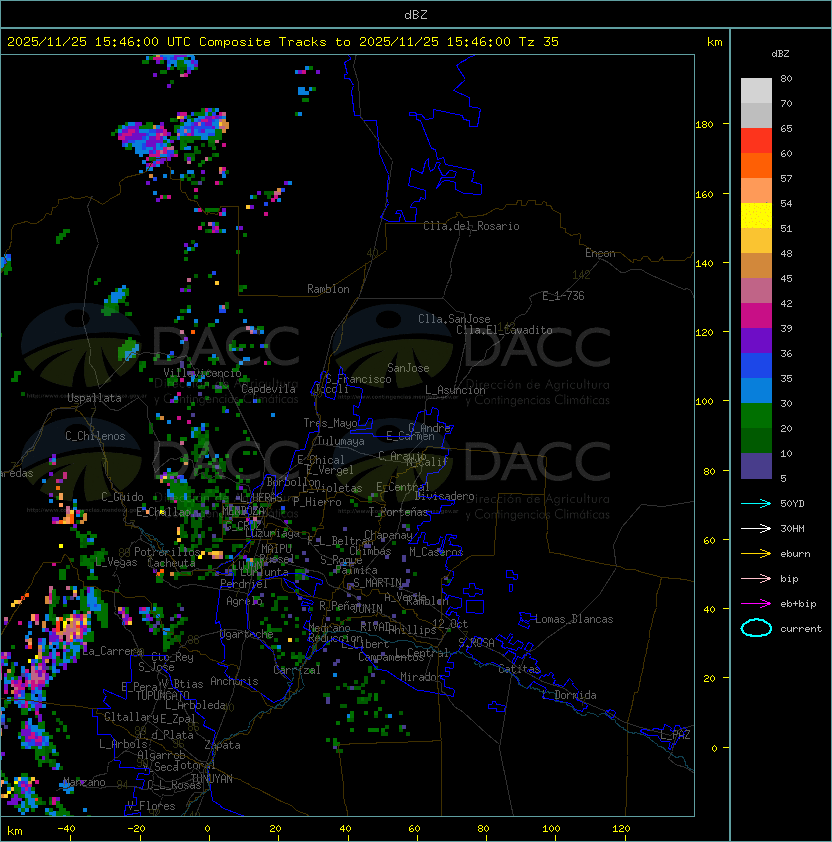
Task: Click the 'L_Dormida' map label
Action: click(x=569, y=695)
